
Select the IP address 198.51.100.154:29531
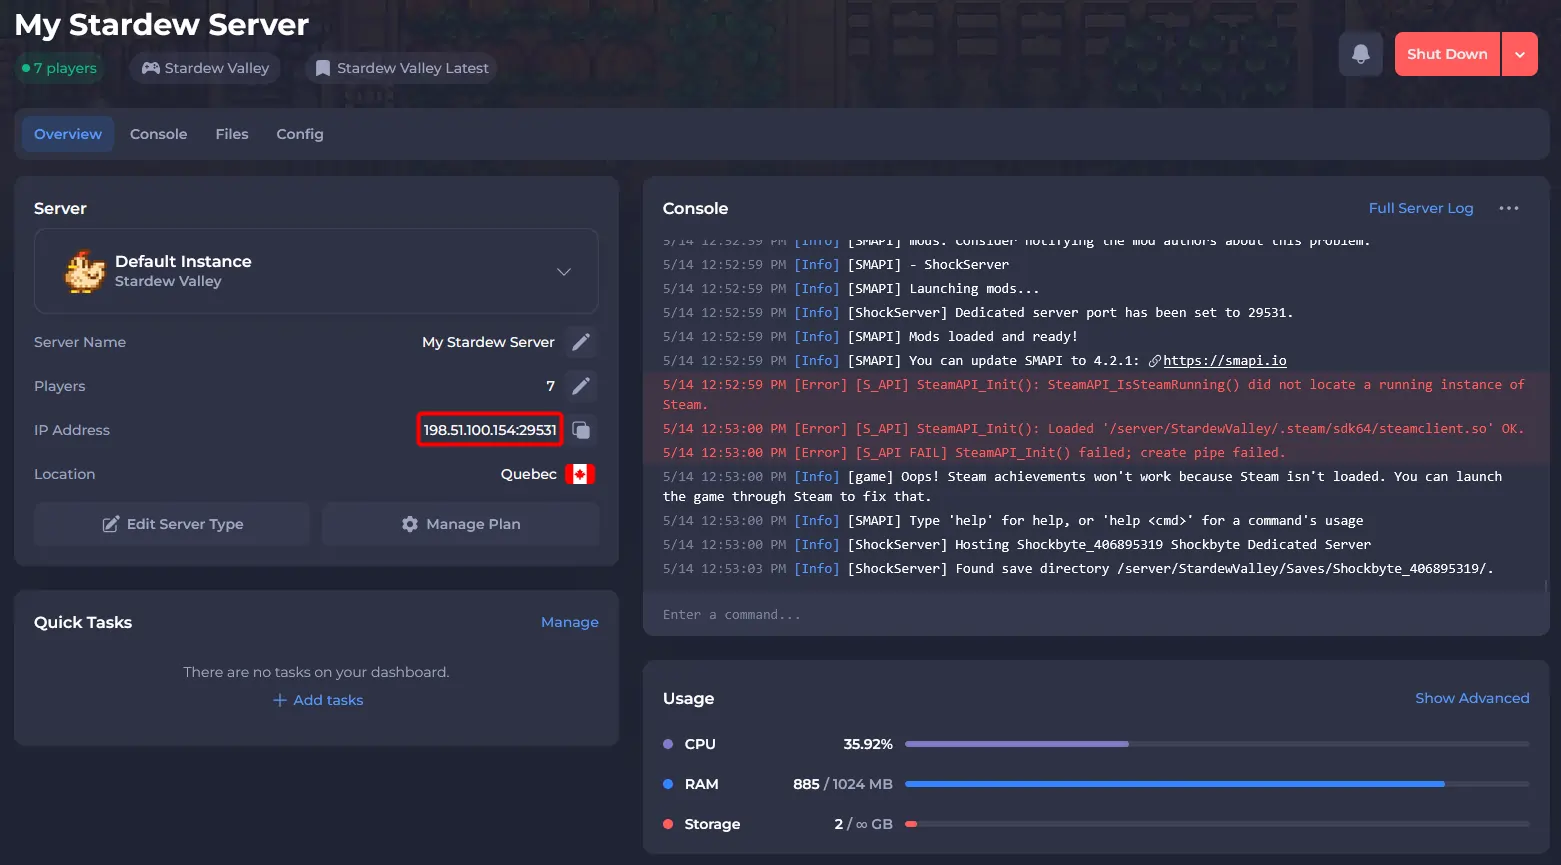[490, 430]
